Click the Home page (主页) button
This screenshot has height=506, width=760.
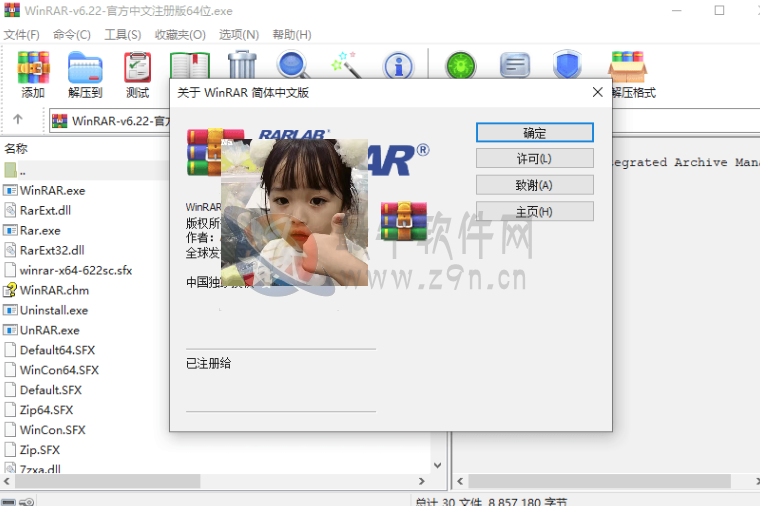535,211
